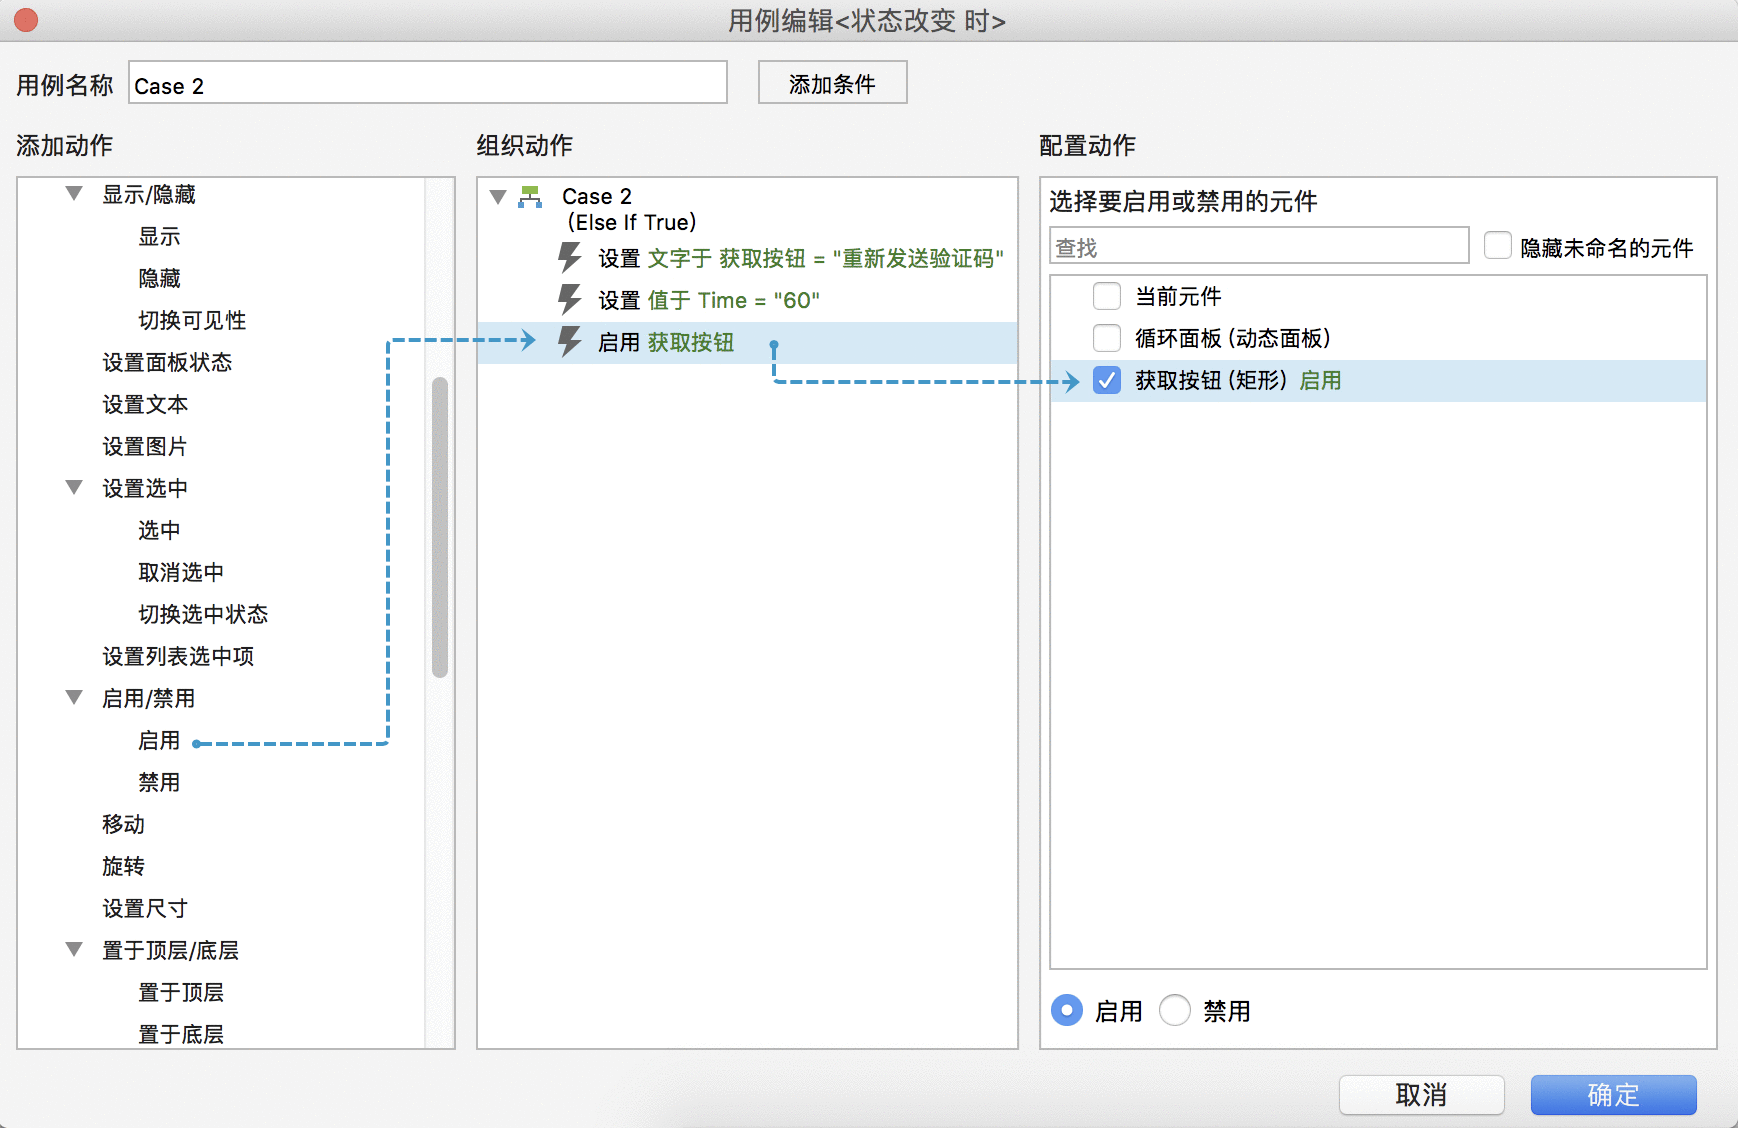Check the 循环面板 (动态面板) checkbox
Screen dimensions: 1738x1128
pos(1107,338)
